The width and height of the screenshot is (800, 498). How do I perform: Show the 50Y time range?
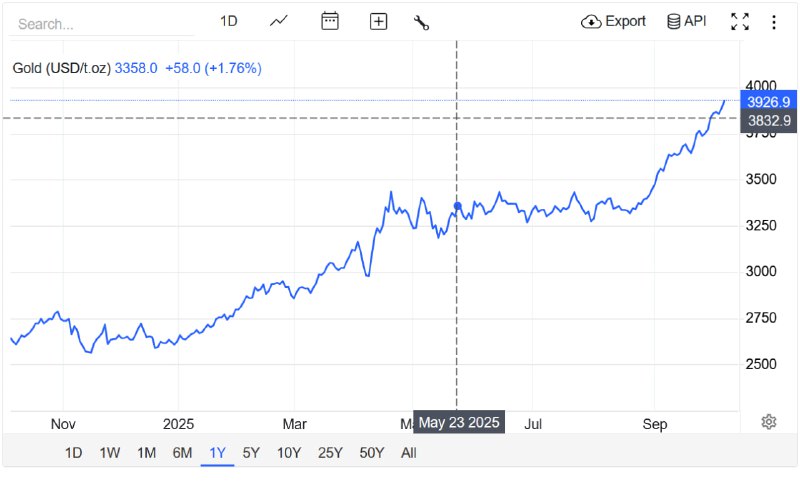tap(371, 452)
